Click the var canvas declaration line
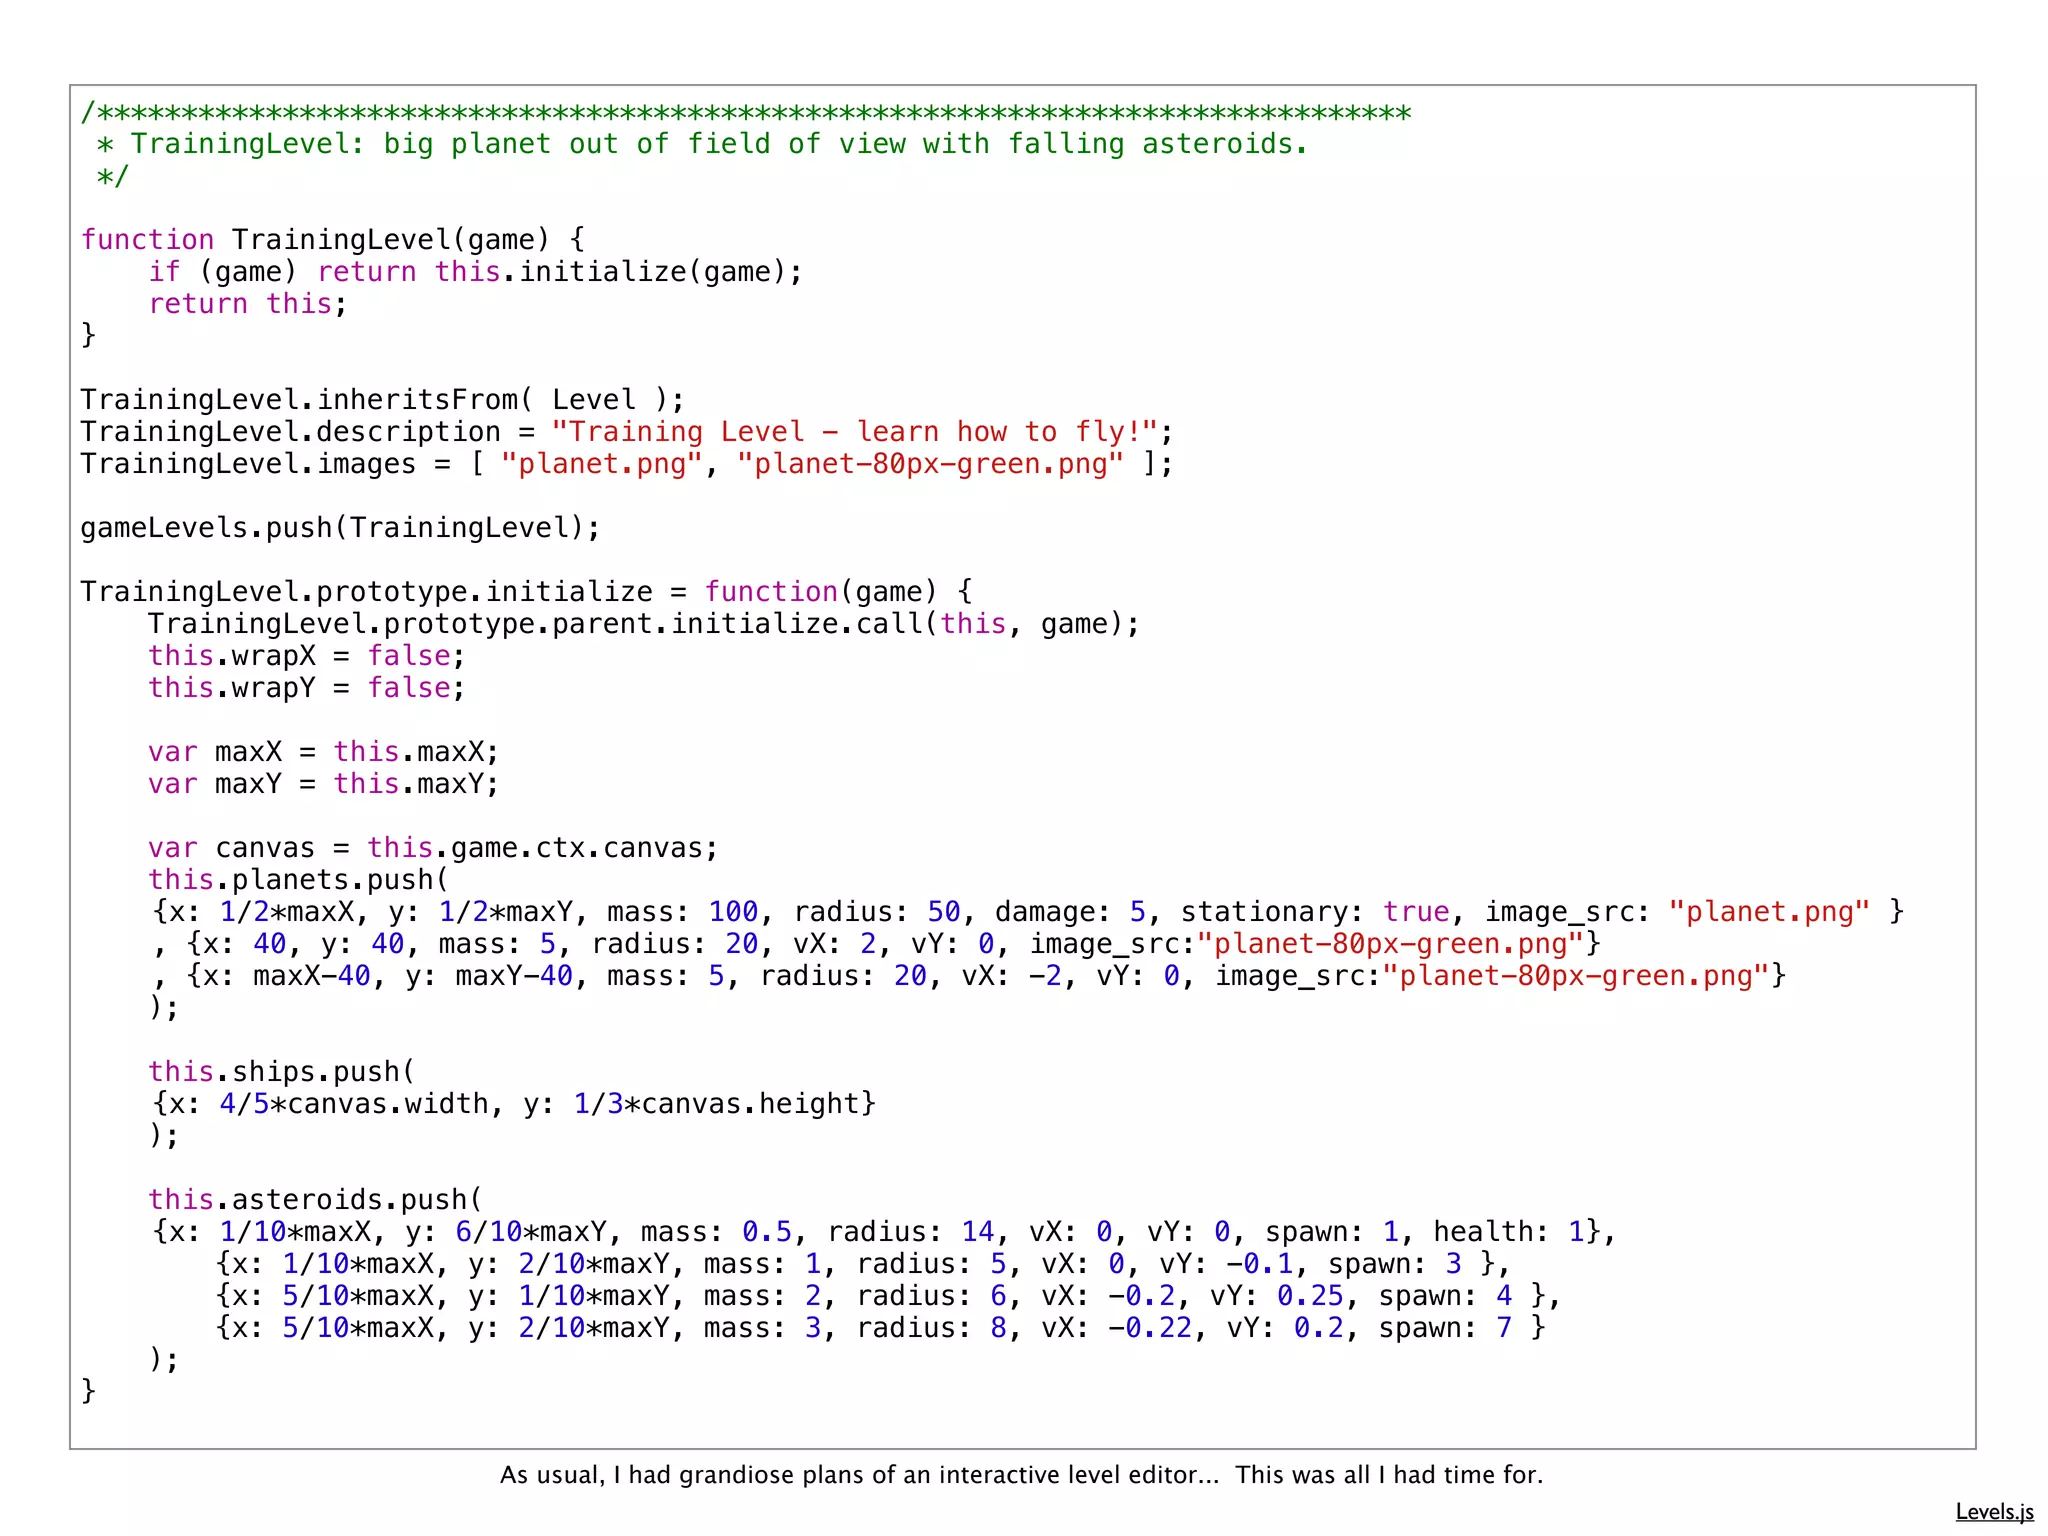This screenshot has height=1536, width=2048. click(x=432, y=848)
